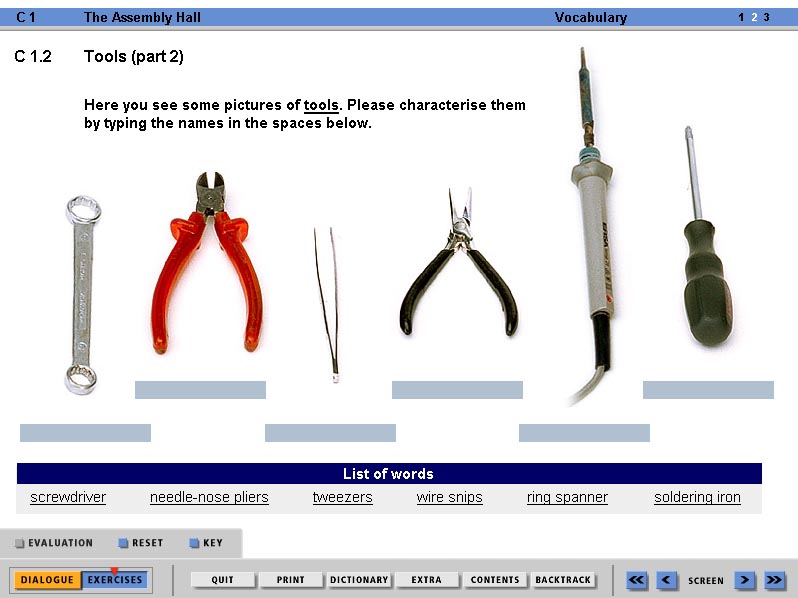Click the Evaluation square indicator
Image resolution: width=798 pixels, height=598 pixels.
click(x=19, y=543)
